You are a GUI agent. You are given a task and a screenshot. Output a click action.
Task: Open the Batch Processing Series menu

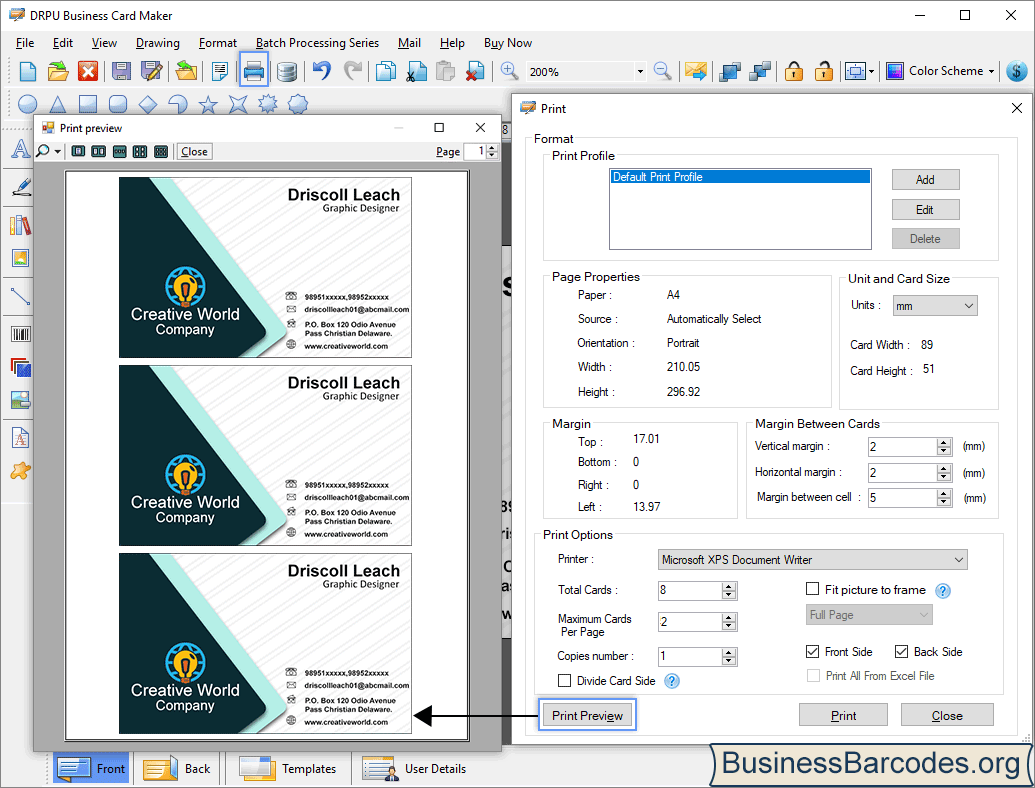[x=317, y=43]
